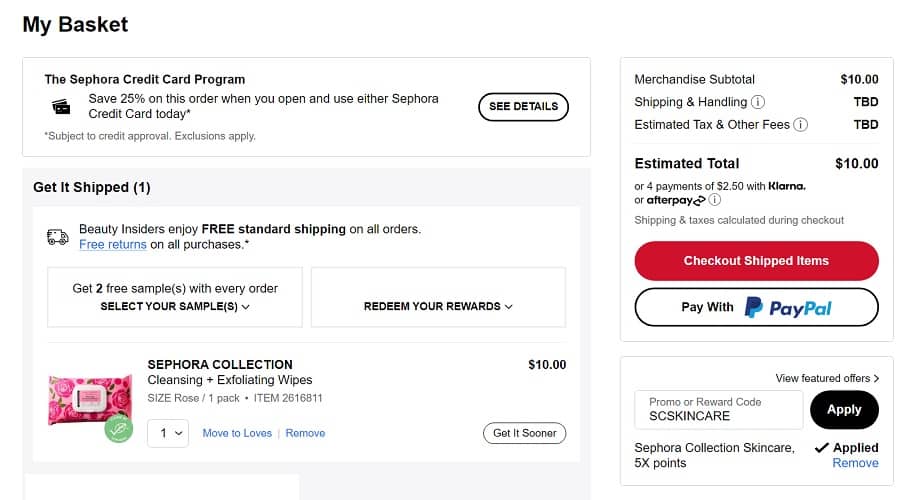
Task: Expand Select Your Sample(s) dropdown
Action: pos(175,306)
